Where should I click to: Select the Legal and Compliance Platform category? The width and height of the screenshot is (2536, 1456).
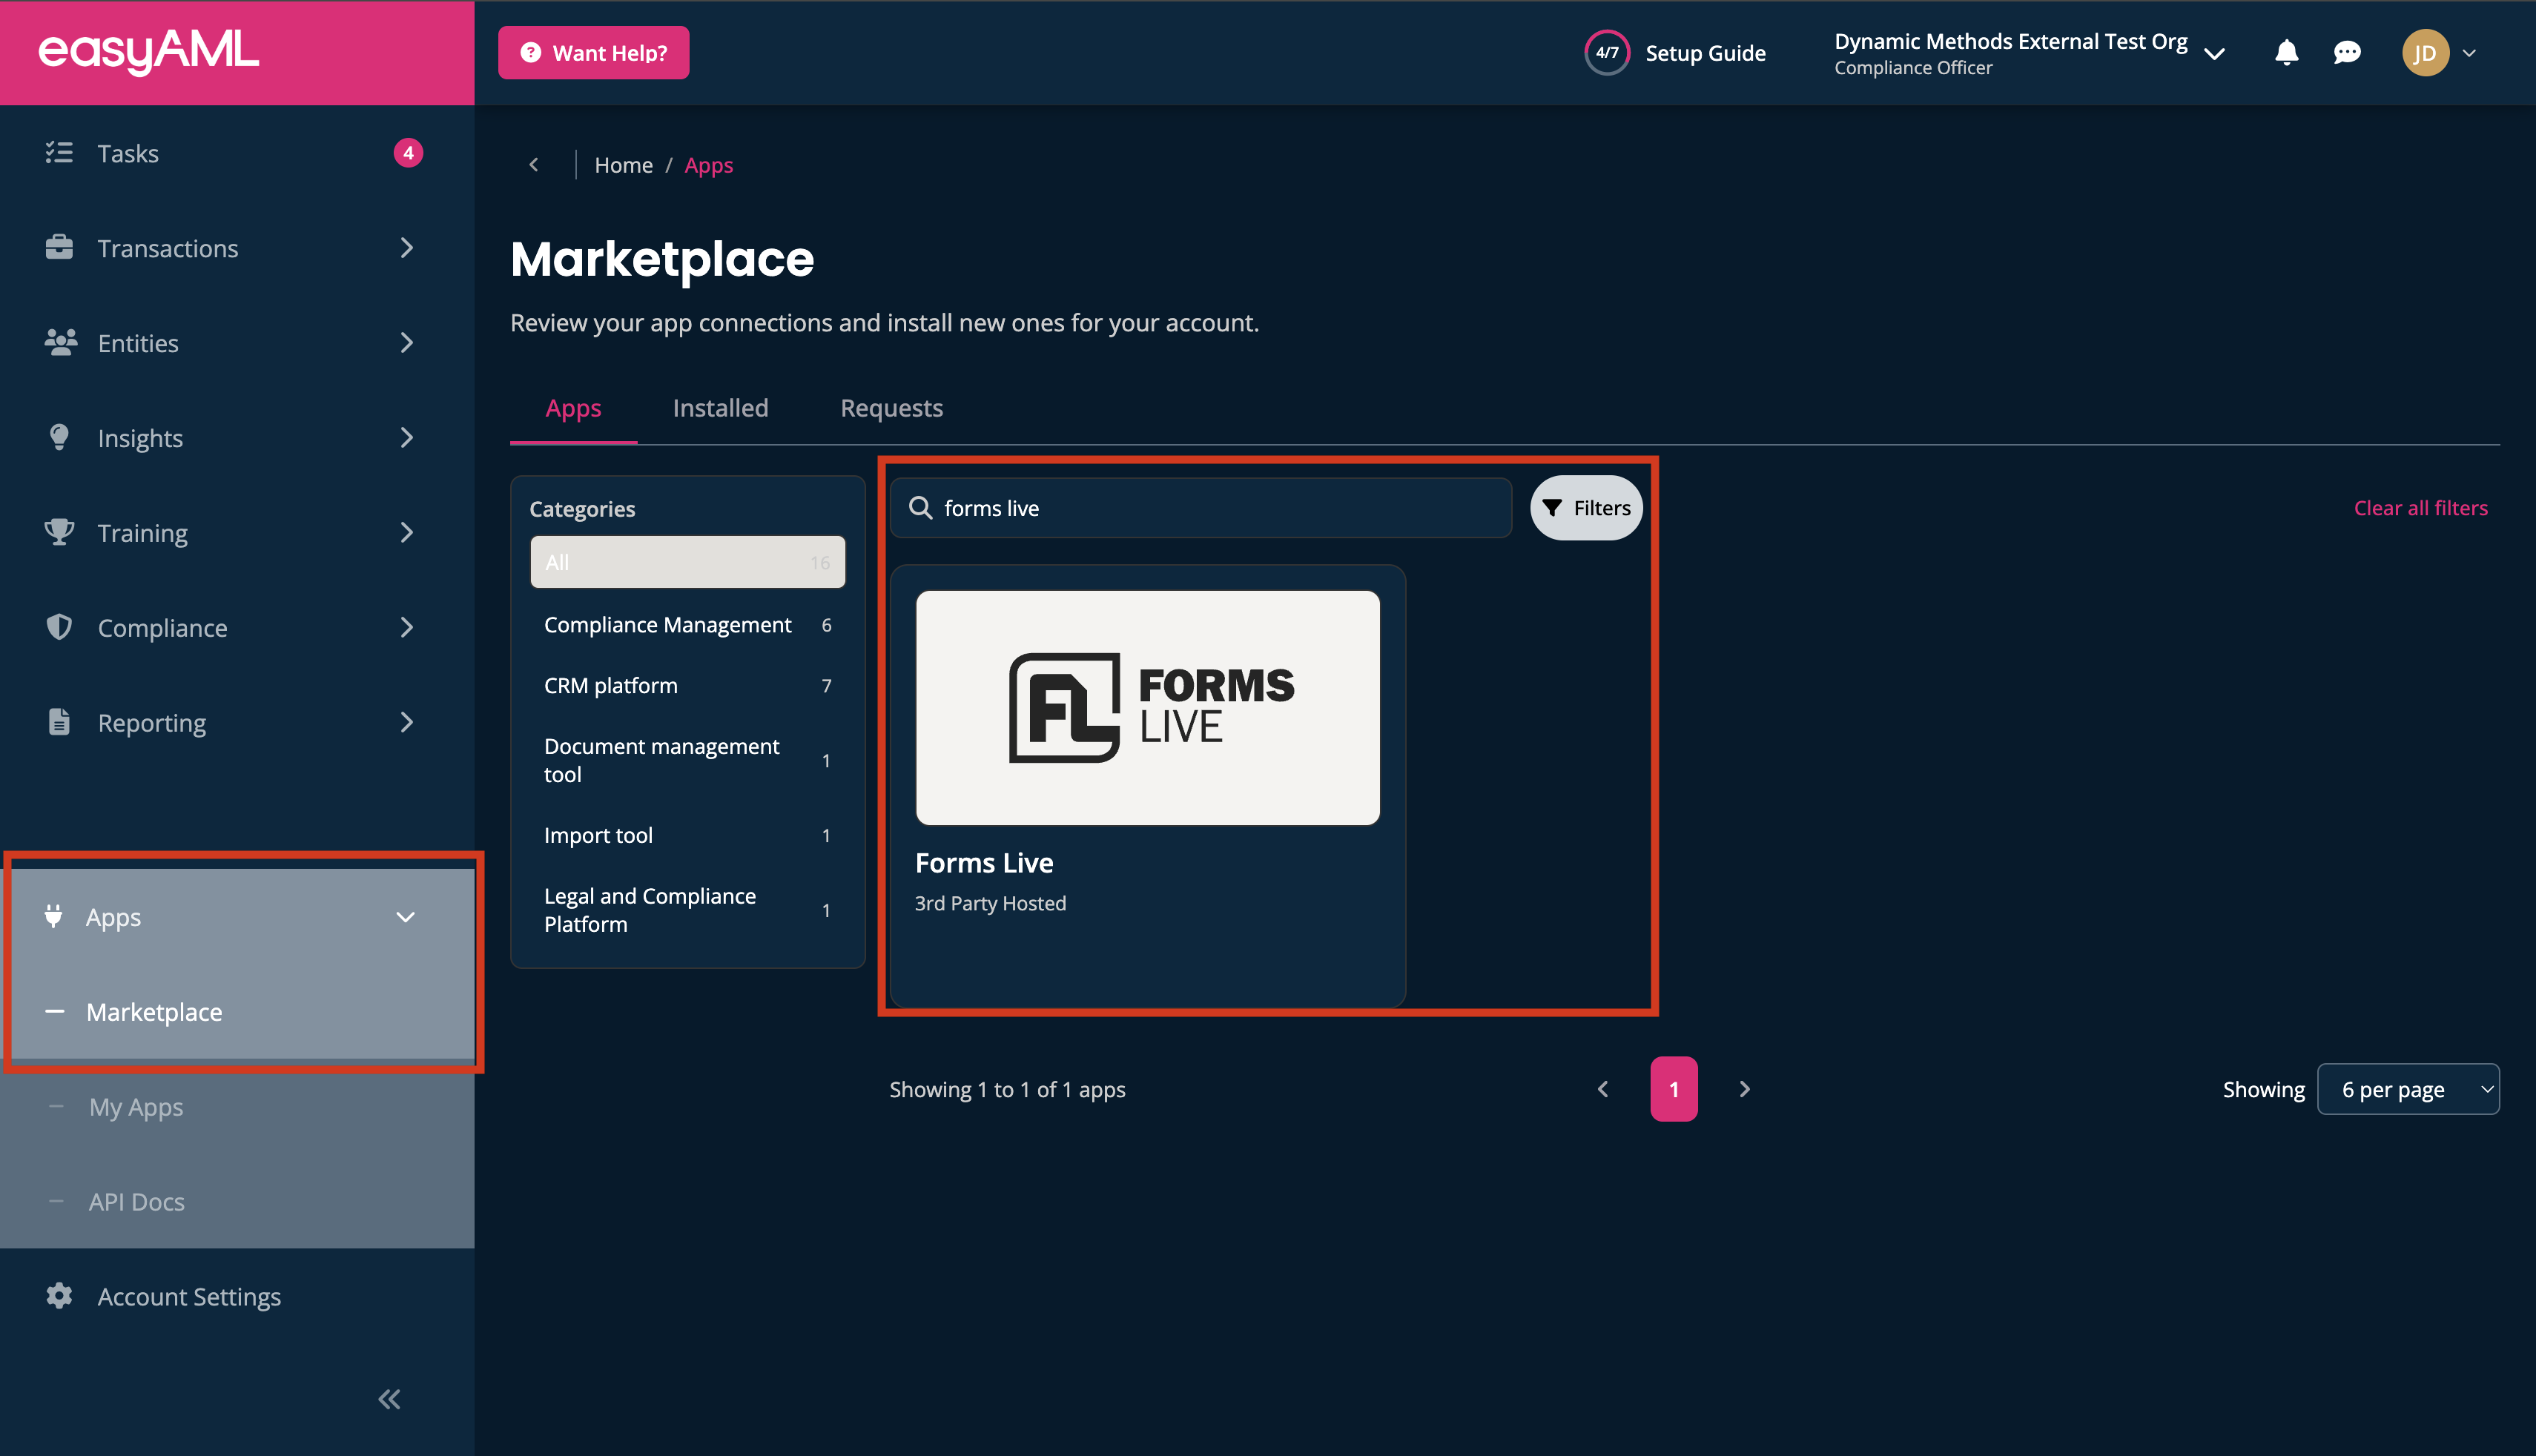[x=687, y=910]
